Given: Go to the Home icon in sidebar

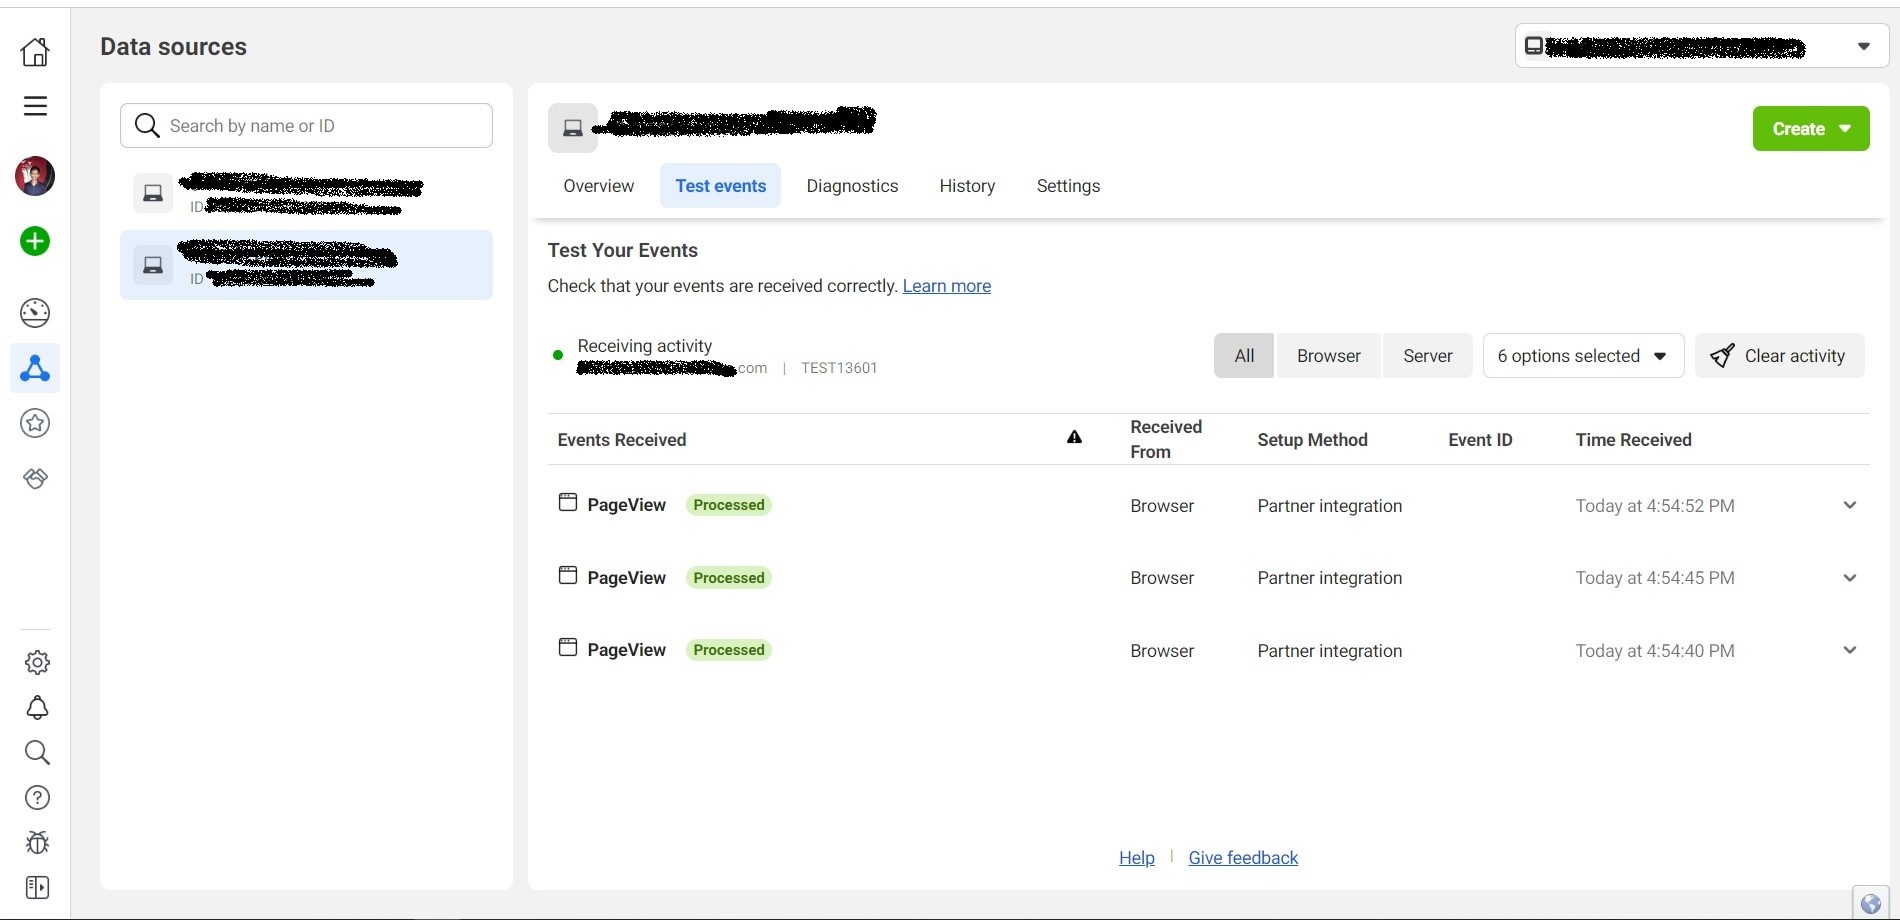Looking at the screenshot, I should coord(35,51).
